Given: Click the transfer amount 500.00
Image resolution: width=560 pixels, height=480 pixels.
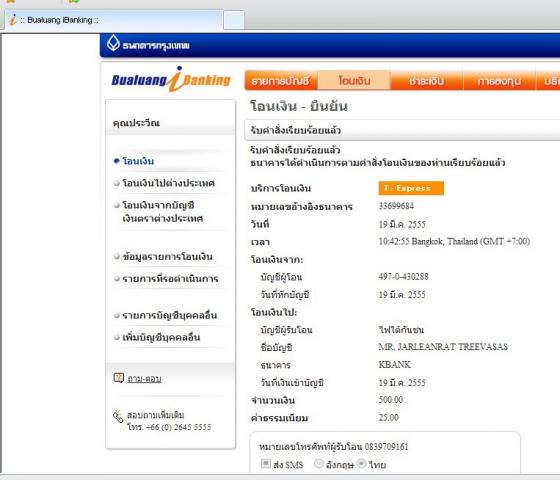Looking at the screenshot, I should (x=391, y=400).
